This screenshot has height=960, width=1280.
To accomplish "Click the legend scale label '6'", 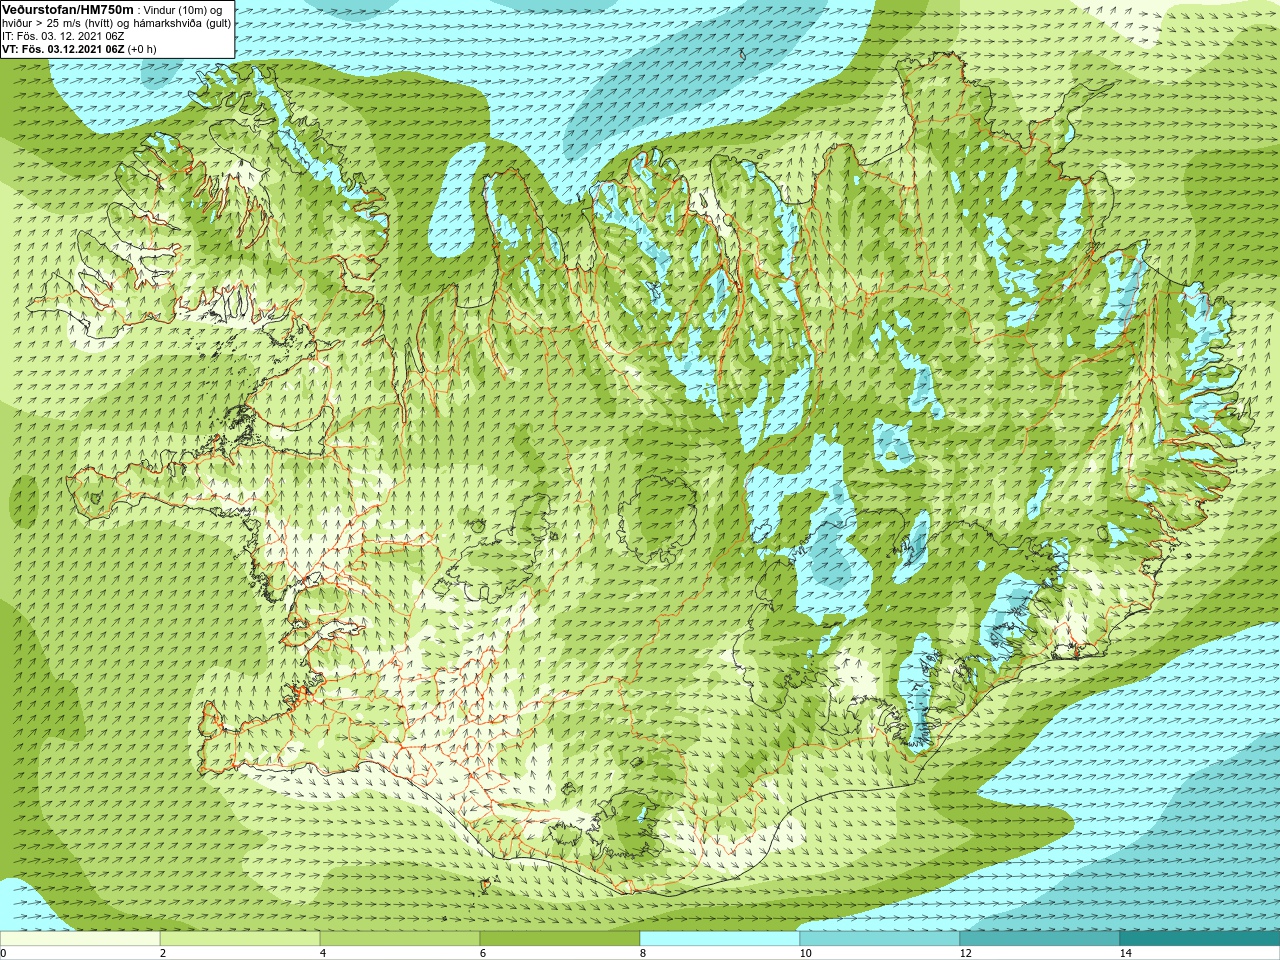I will (x=483, y=953).
